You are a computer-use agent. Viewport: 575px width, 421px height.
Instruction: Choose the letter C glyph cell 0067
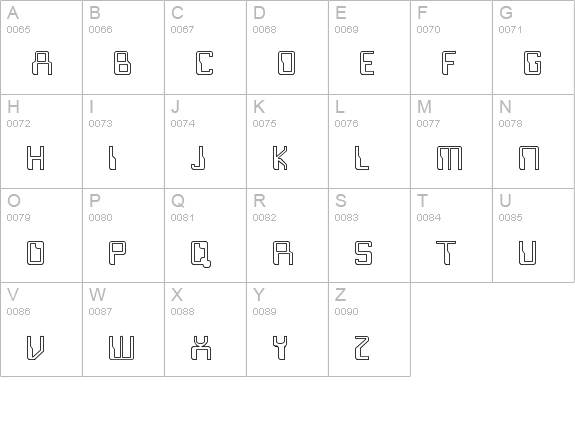click(x=205, y=63)
